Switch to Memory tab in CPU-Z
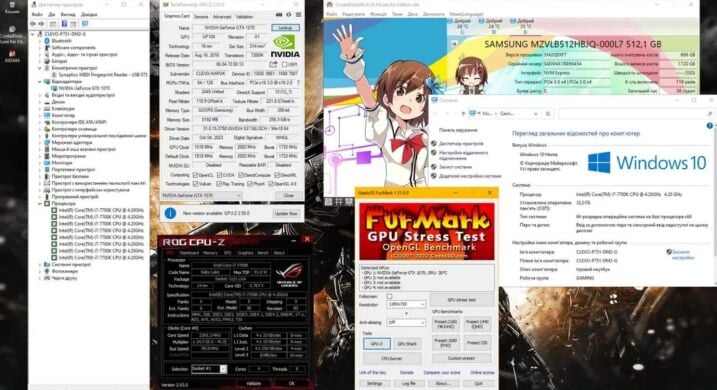The height and width of the screenshot is (390, 717). 210,252
